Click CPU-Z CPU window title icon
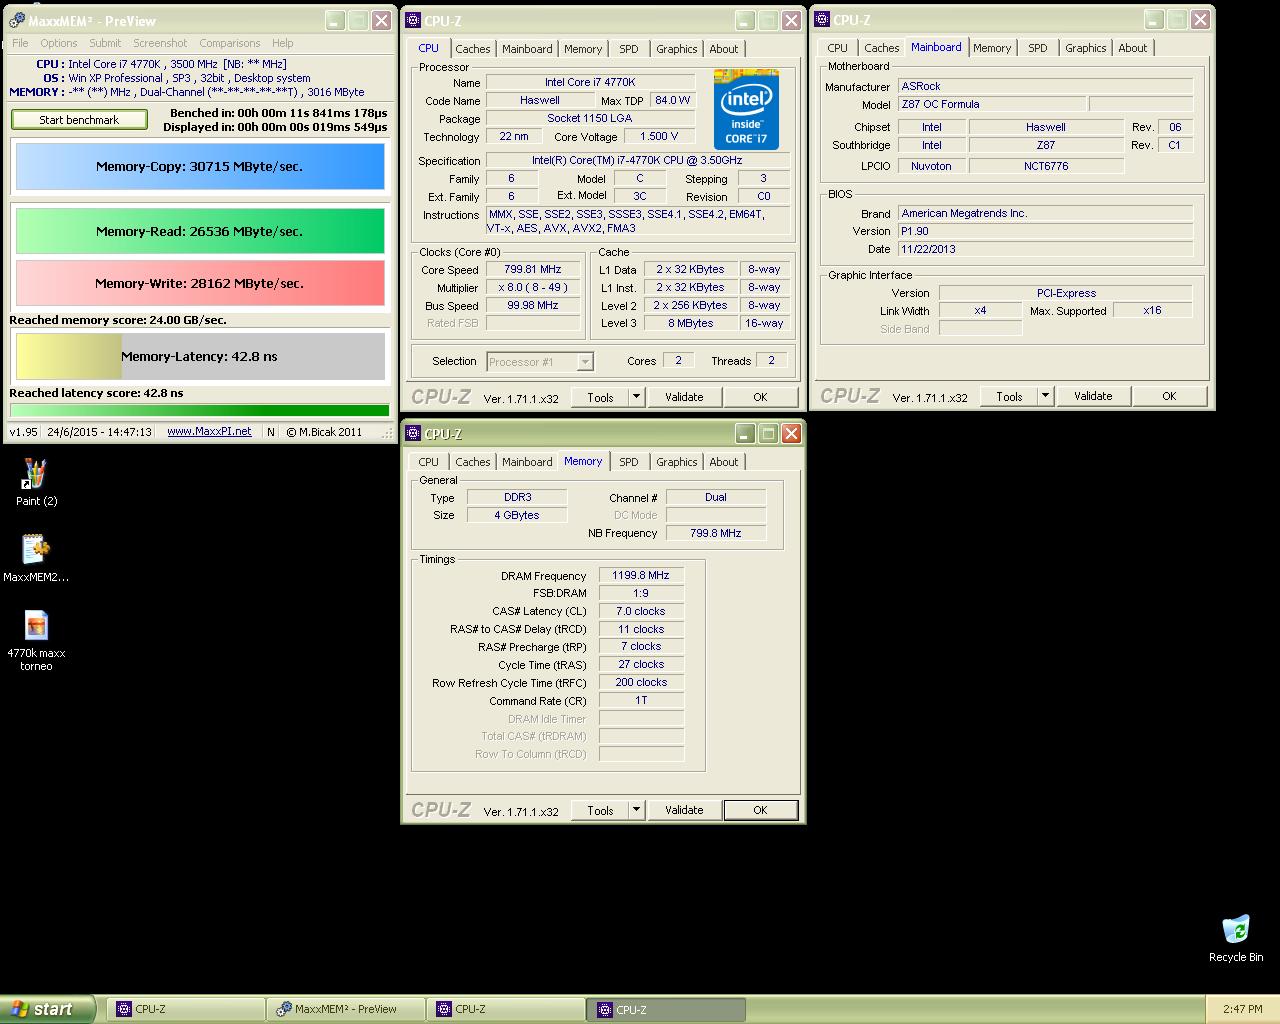Screen dimensions: 1280x1024 [413, 21]
